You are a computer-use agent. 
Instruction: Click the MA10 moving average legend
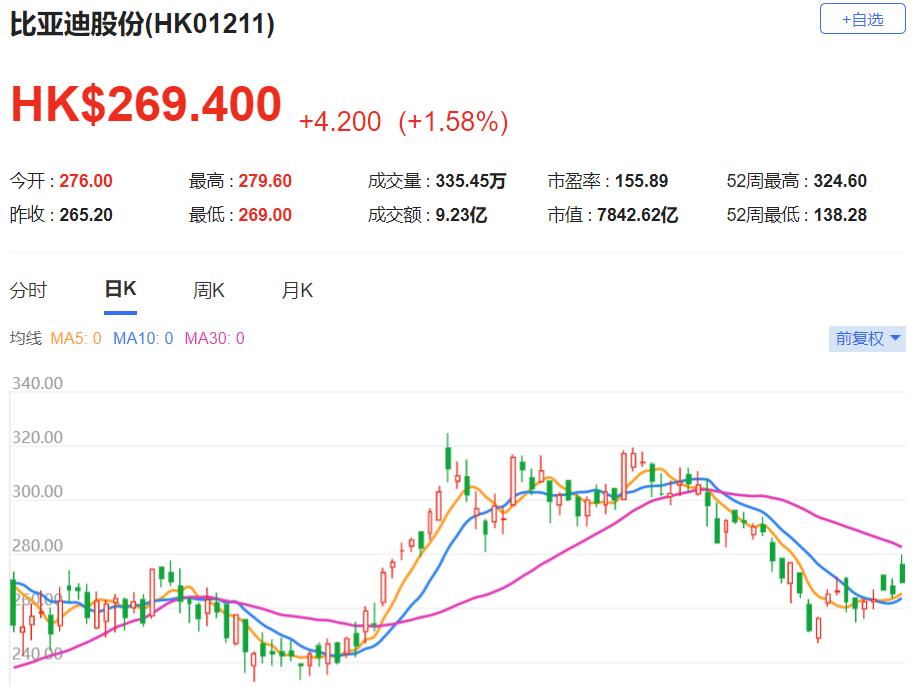coord(143,338)
